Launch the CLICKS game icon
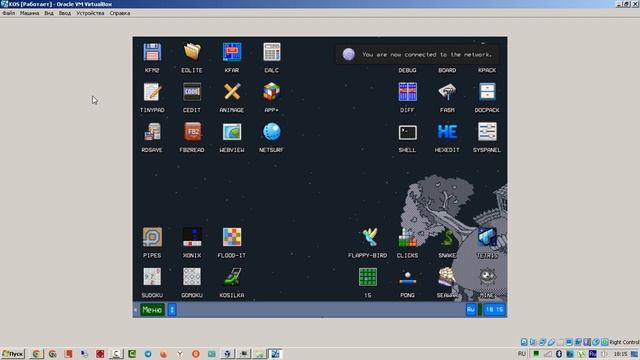This screenshot has width=640, height=360. click(407, 237)
